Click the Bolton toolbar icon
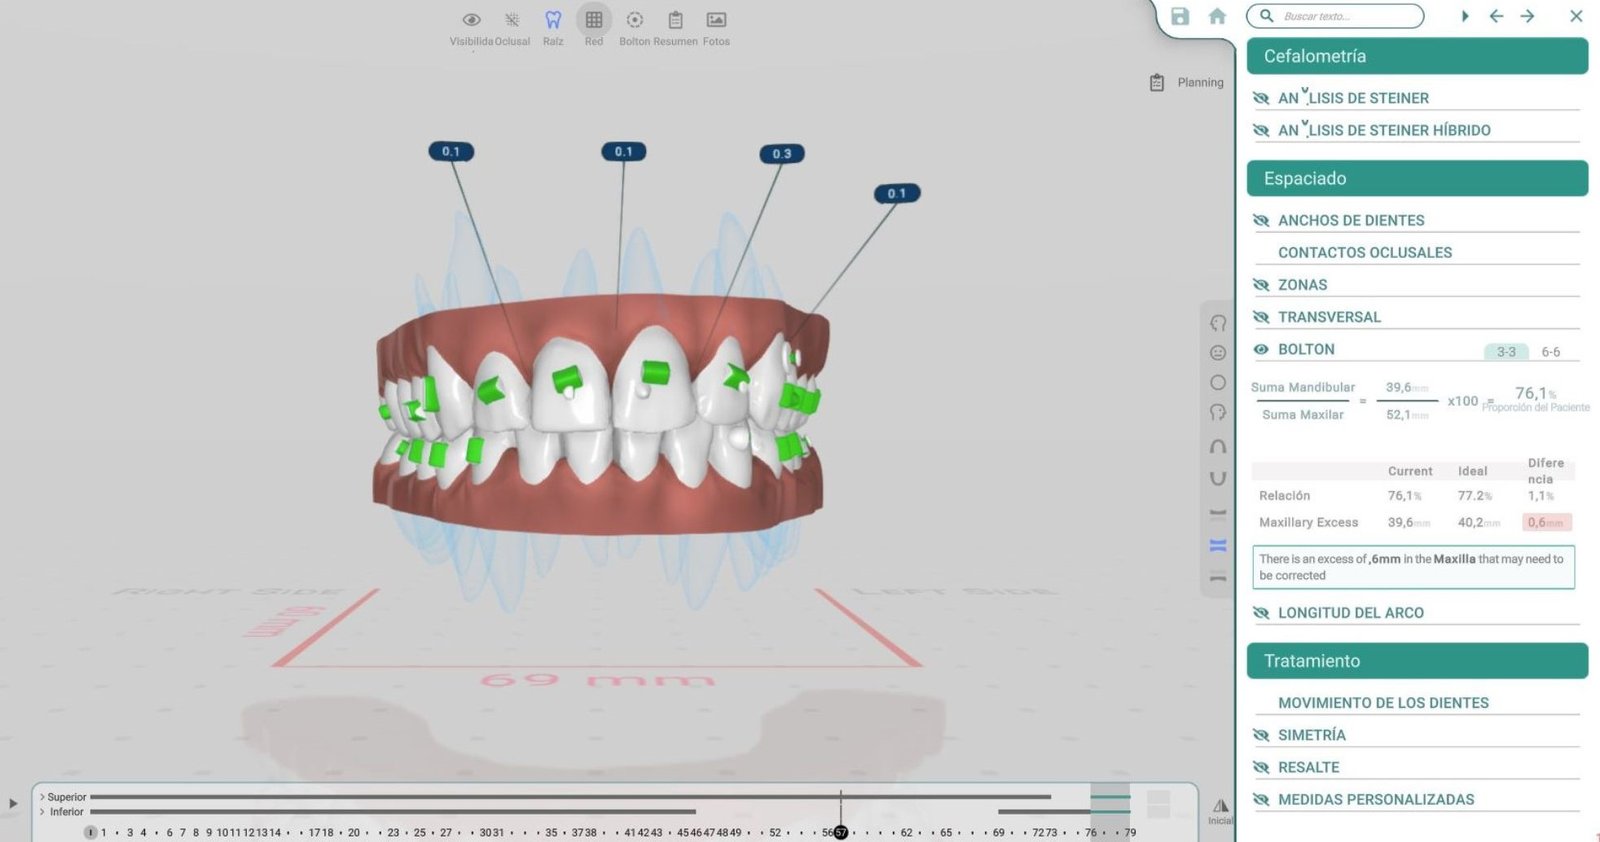Viewport: 1600px width, 842px height. [634, 20]
